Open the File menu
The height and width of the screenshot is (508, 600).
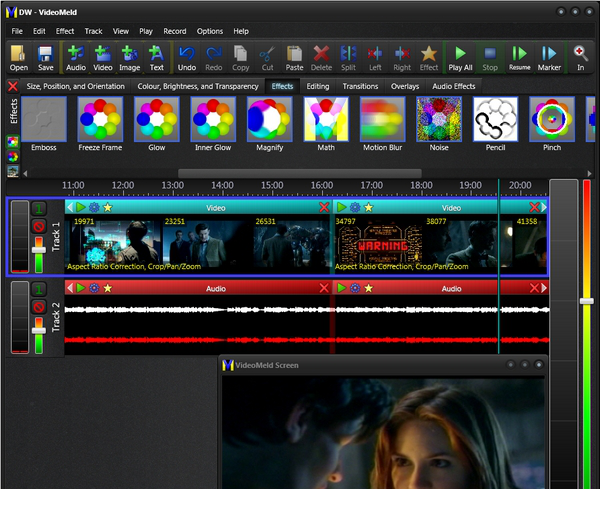(17, 31)
